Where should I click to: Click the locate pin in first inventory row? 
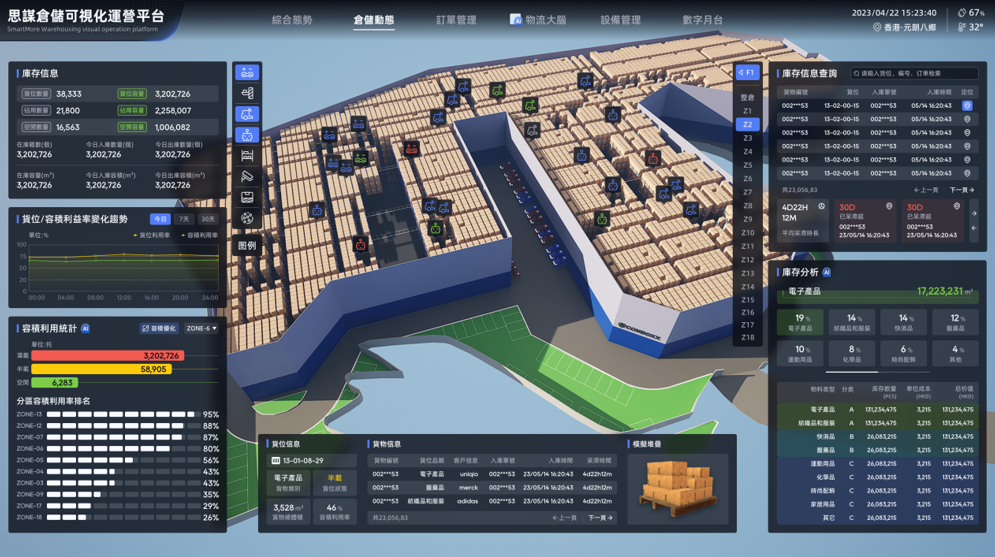[967, 106]
